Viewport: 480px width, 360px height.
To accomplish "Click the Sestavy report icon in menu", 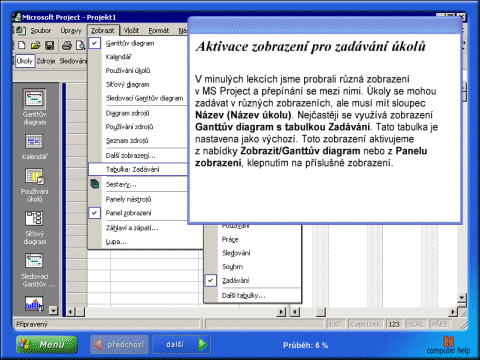I will click(x=95, y=184).
